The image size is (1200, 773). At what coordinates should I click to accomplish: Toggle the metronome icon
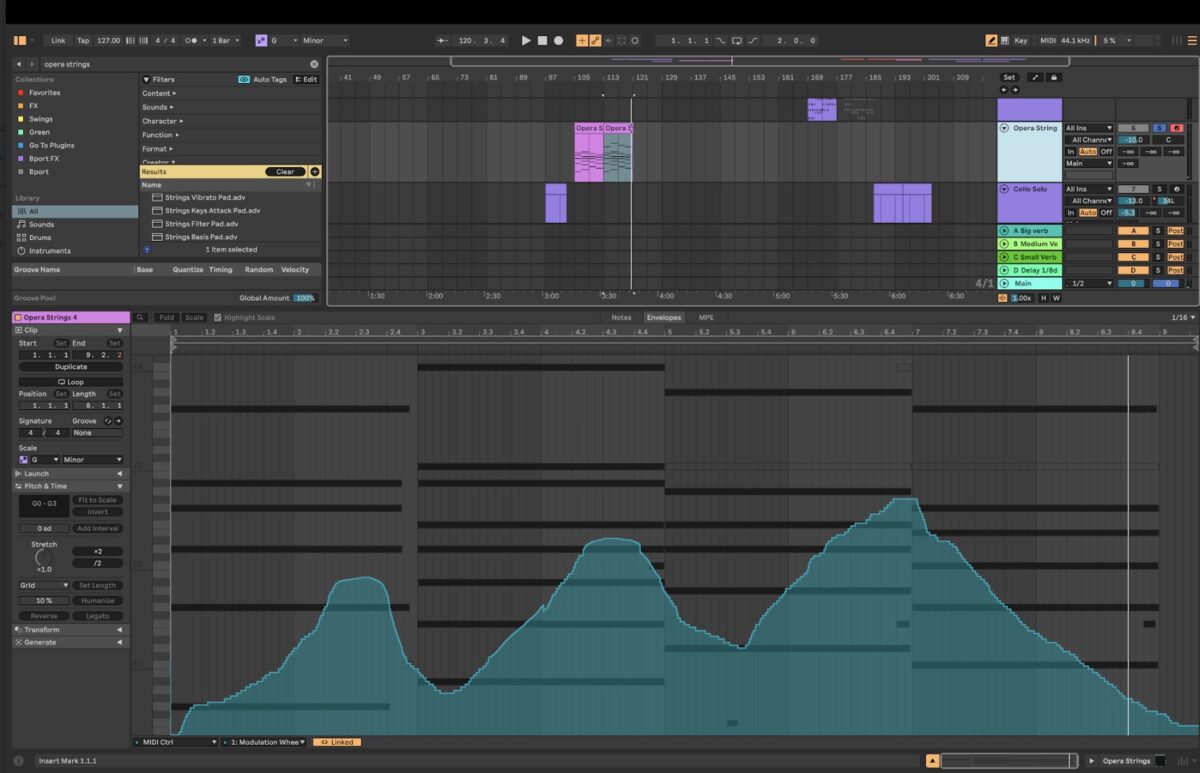(190, 41)
